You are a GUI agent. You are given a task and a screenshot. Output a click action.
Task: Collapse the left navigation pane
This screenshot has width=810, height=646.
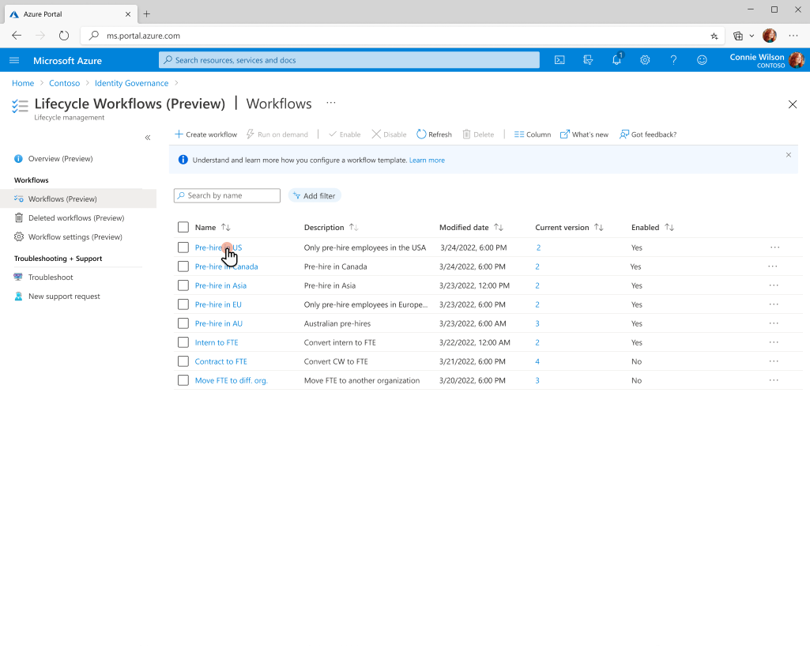point(148,137)
